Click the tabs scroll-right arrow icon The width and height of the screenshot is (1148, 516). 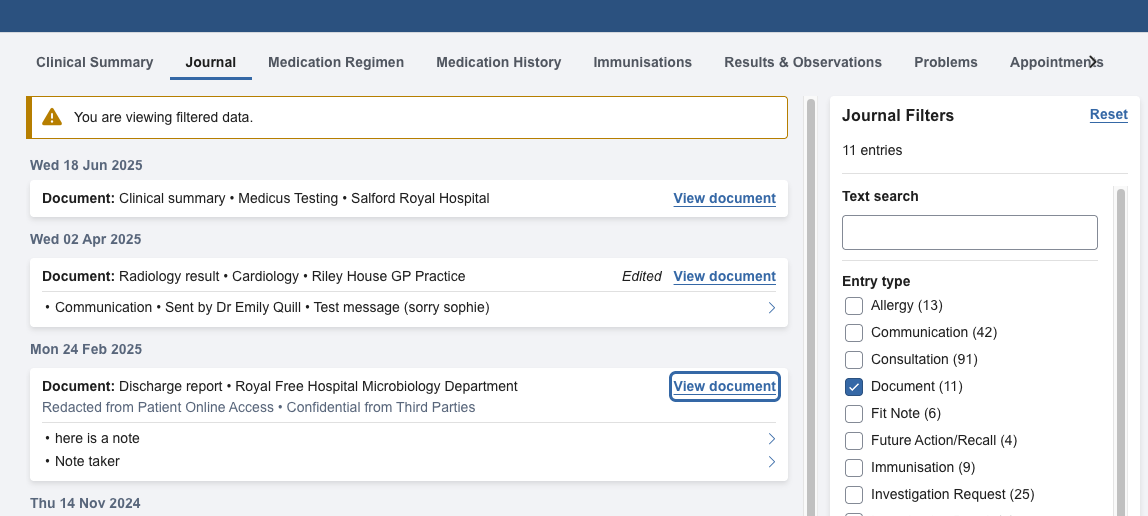(1093, 62)
